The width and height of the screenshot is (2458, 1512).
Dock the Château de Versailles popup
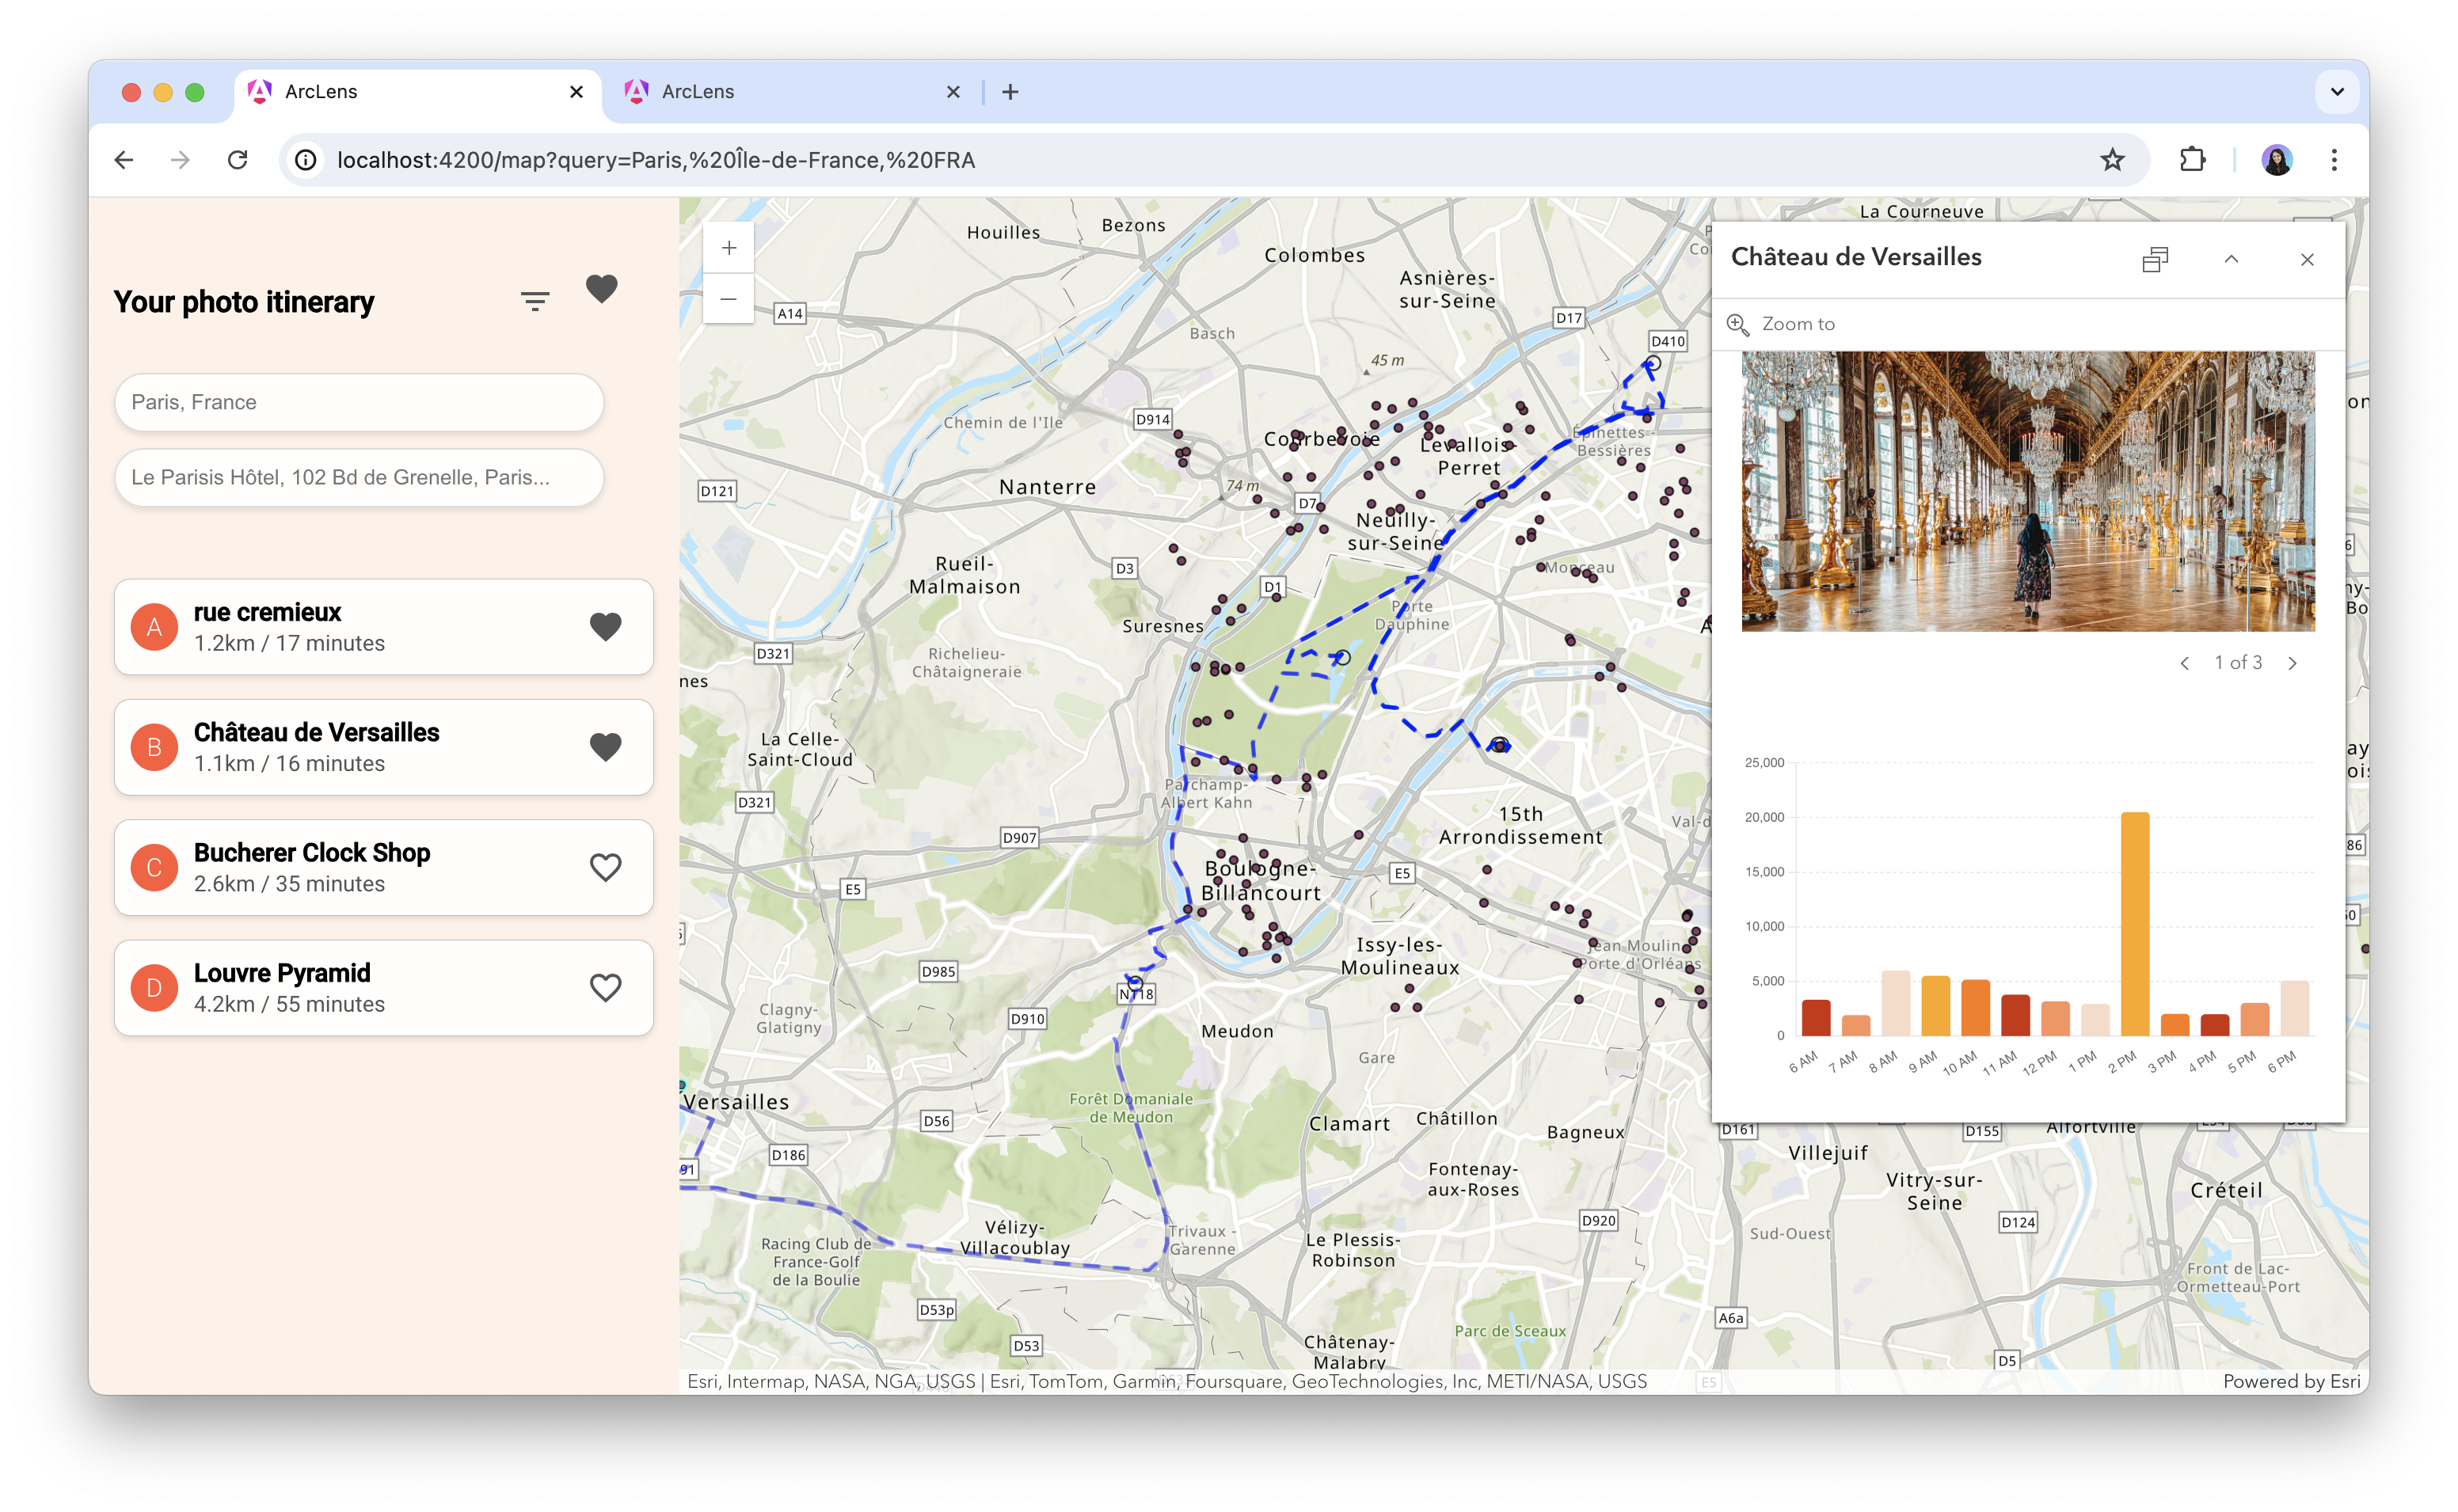(x=2155, y=259)
